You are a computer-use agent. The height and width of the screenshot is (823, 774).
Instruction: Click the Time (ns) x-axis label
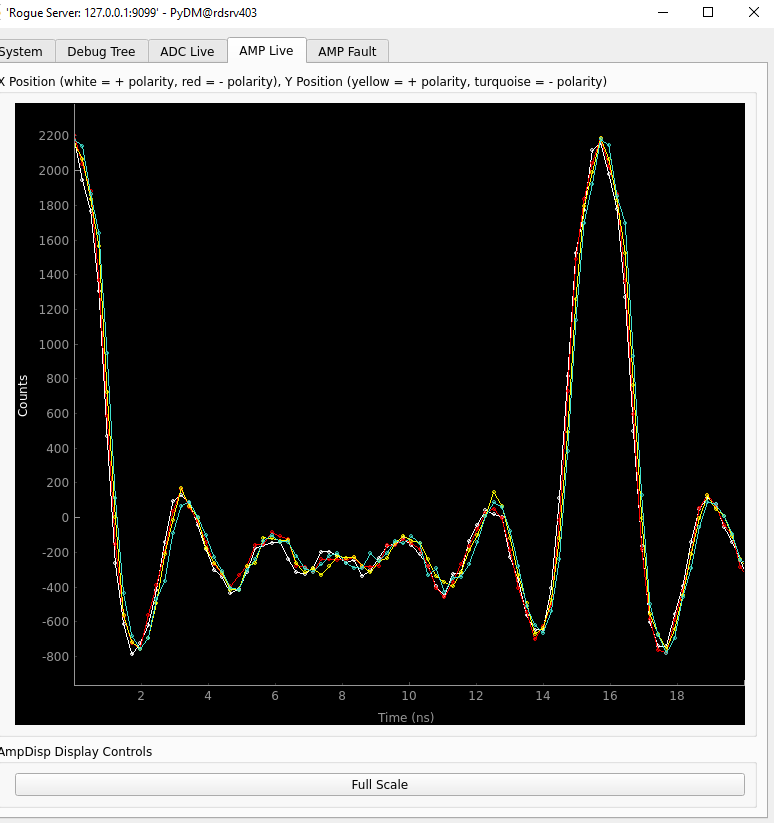coord(406,717)
